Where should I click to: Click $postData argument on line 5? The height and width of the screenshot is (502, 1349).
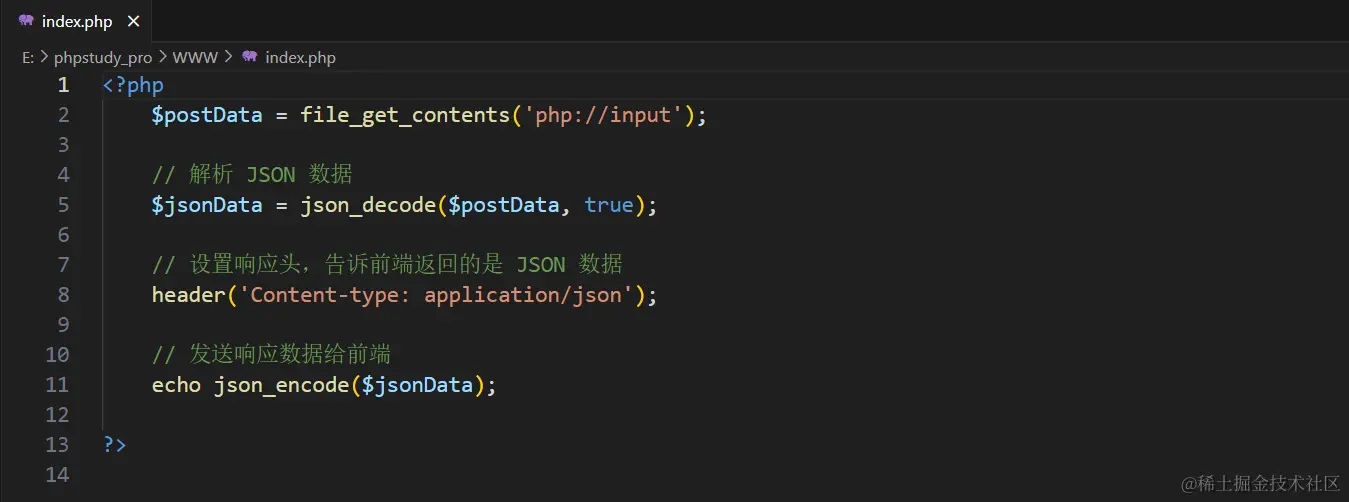pos(504,205)
